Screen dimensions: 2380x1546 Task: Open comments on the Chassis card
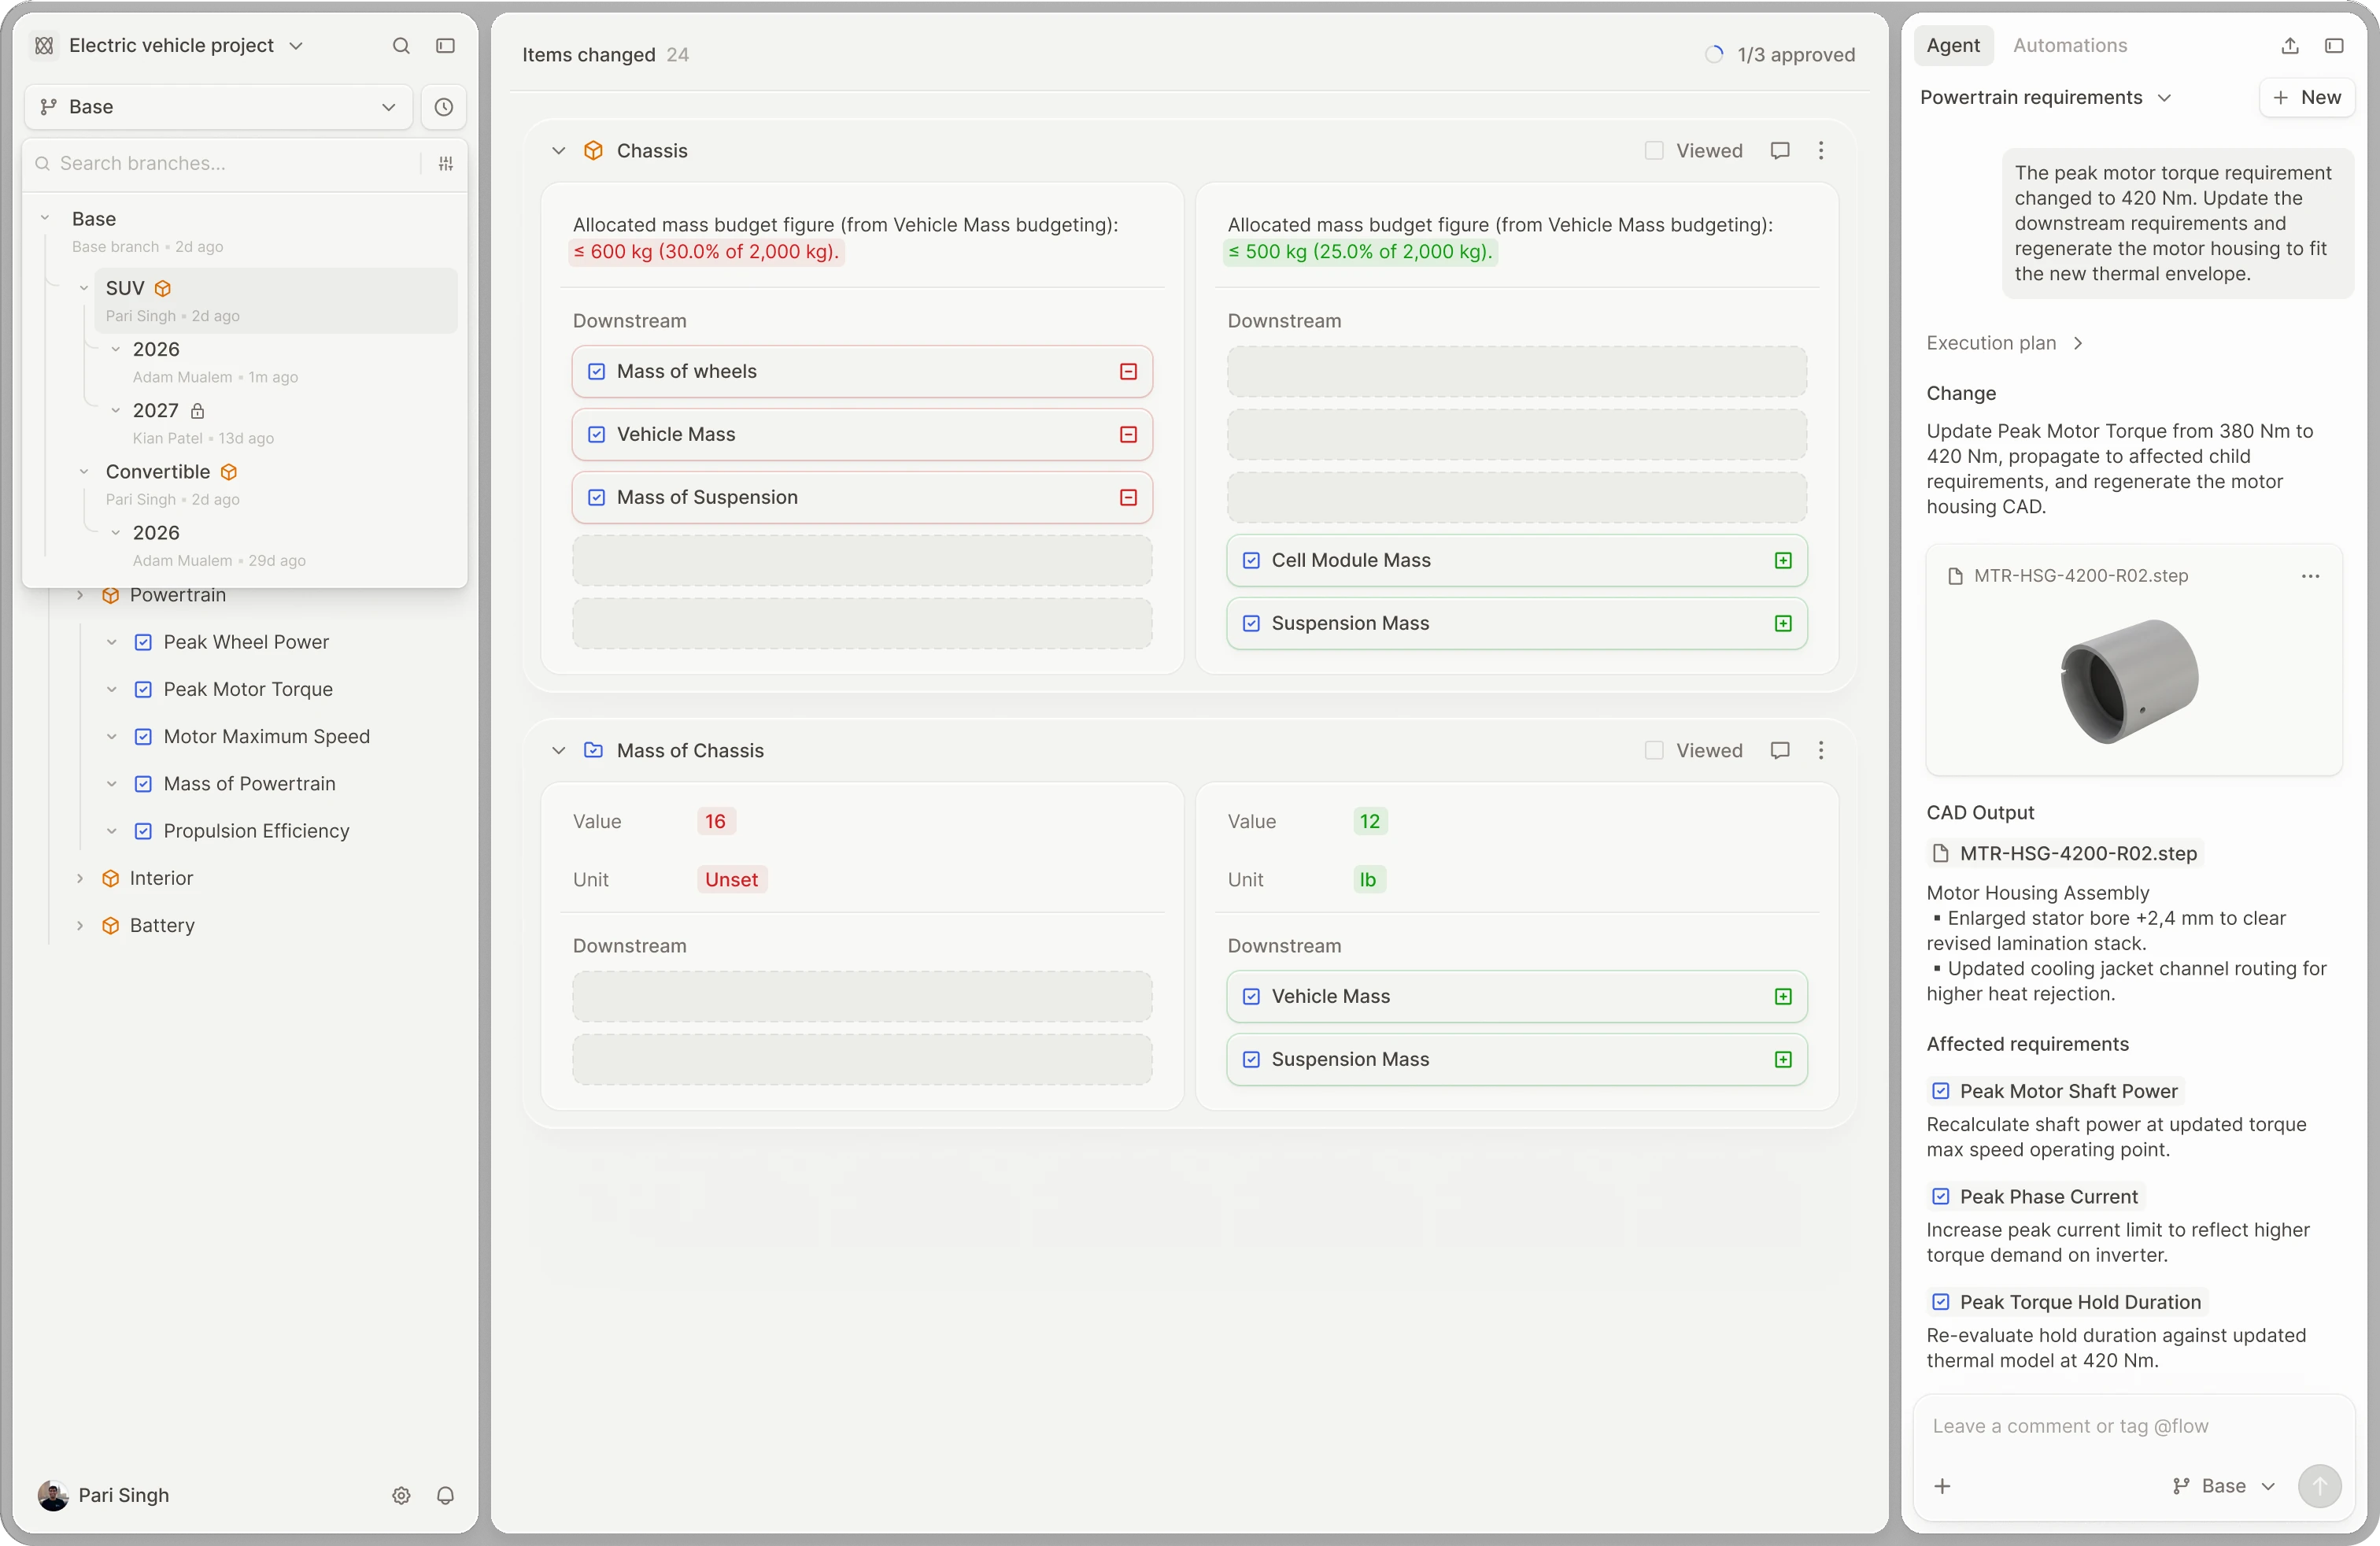point(1780,151)
